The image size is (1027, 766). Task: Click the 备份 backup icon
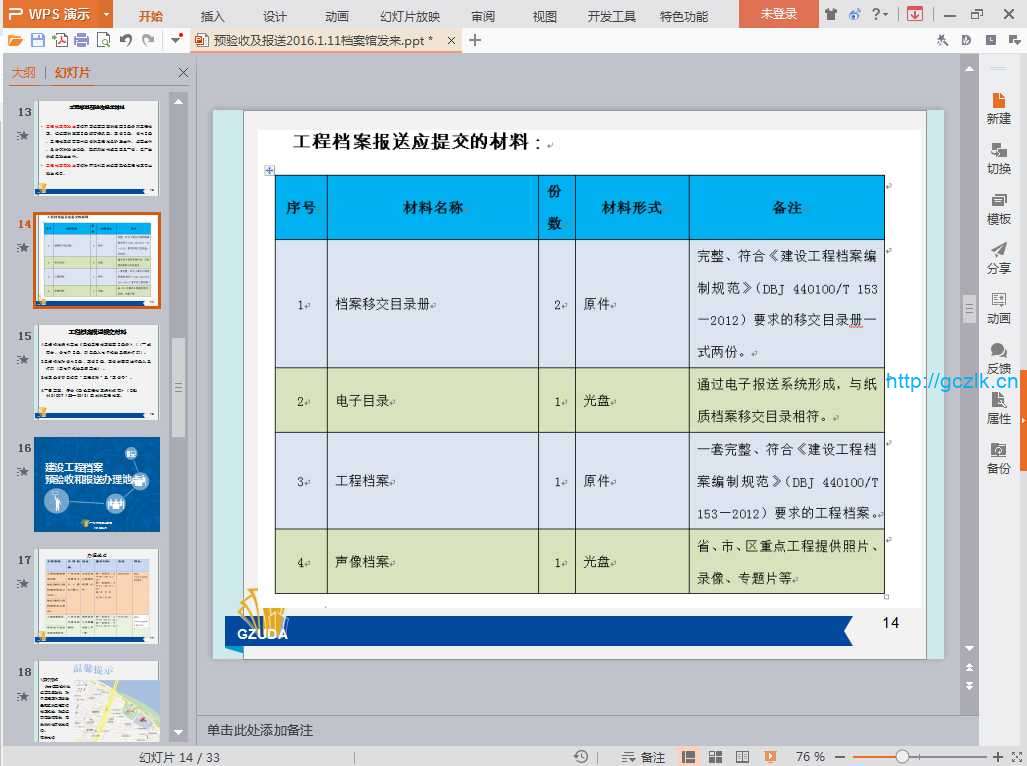pos(998,457)
